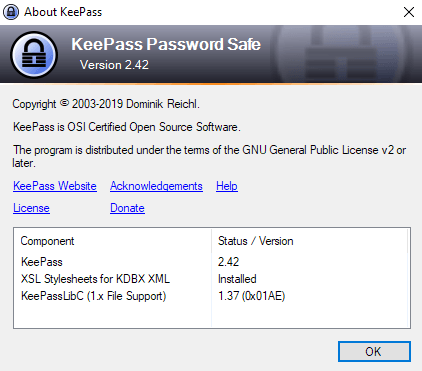Open the KeePass Website link
This screenshot has height=371, width=422.
55,186
